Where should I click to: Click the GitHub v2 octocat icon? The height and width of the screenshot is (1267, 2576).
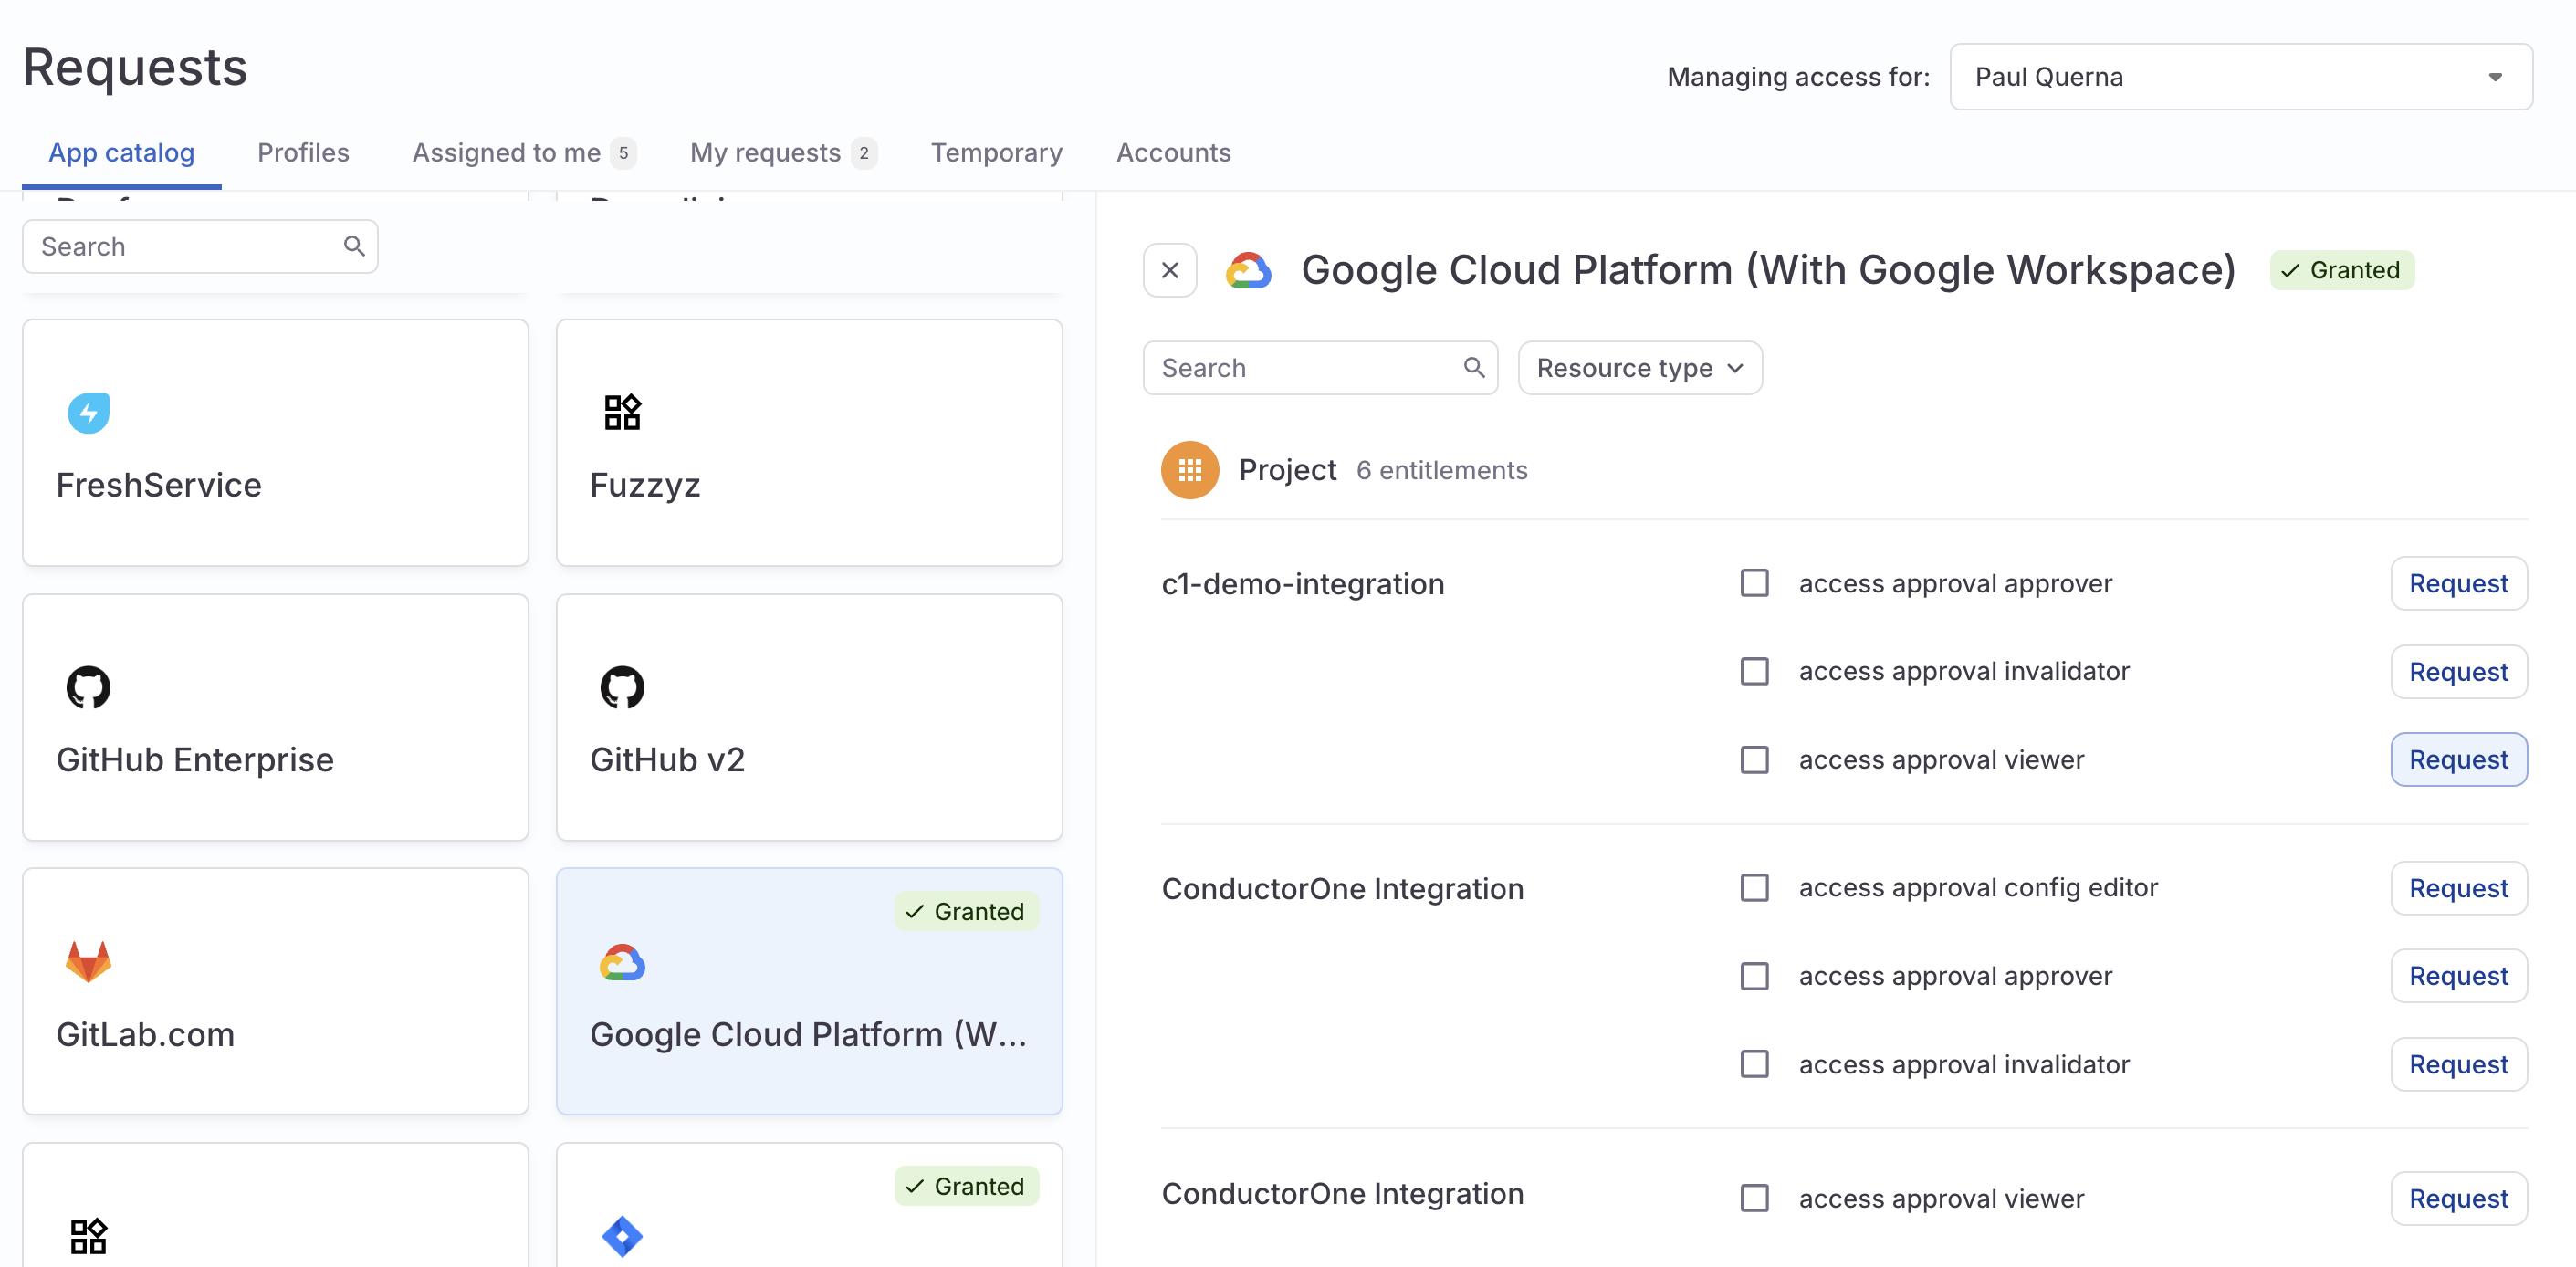coord(622,687)
